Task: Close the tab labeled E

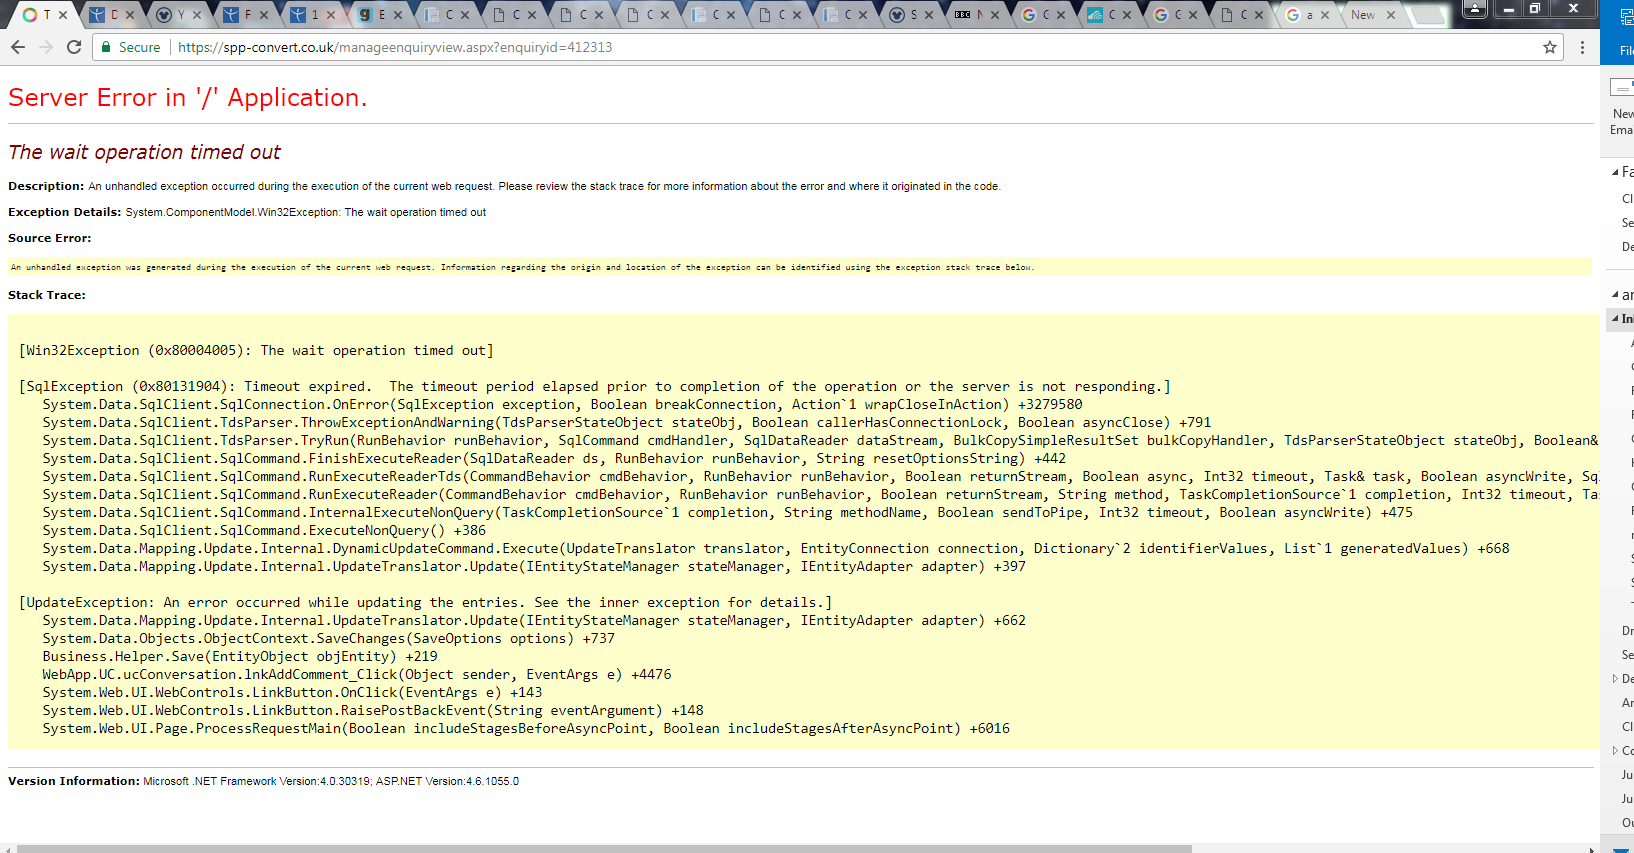Action: click(x=398, y=15)
